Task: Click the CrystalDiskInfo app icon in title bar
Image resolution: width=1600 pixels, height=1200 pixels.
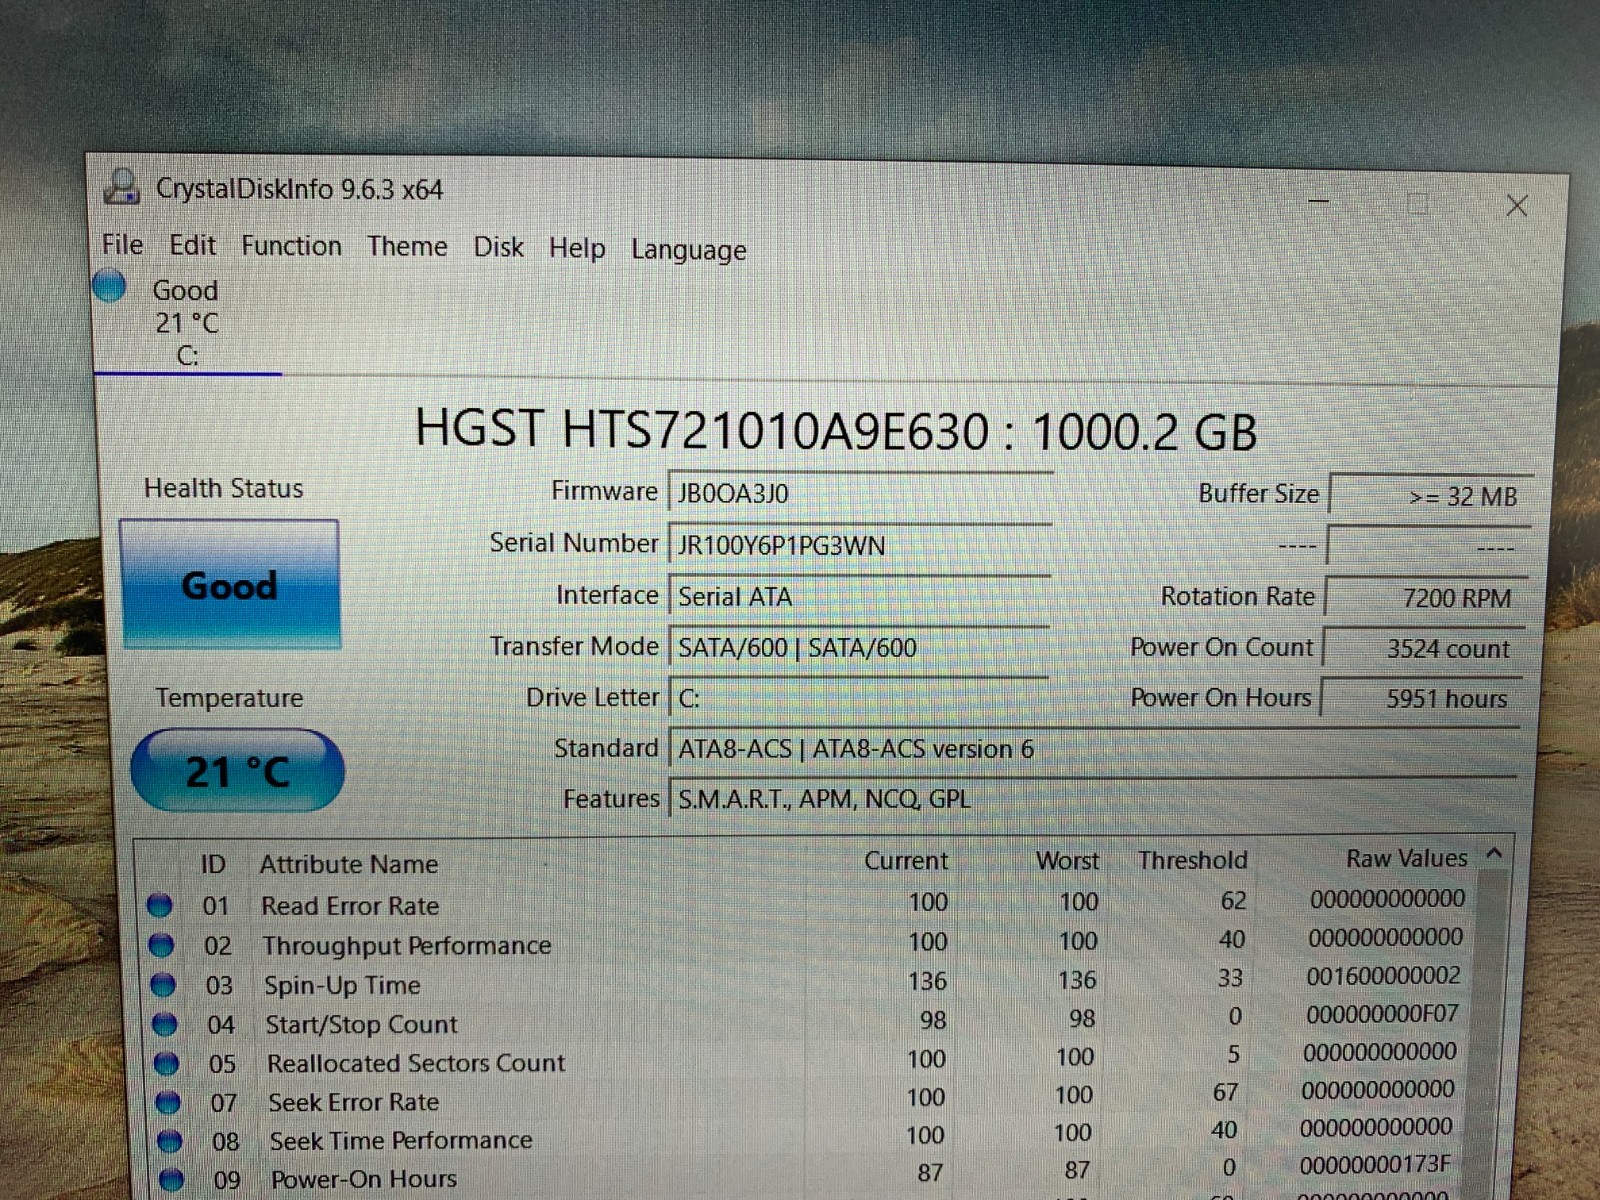Action: (122, 187)
